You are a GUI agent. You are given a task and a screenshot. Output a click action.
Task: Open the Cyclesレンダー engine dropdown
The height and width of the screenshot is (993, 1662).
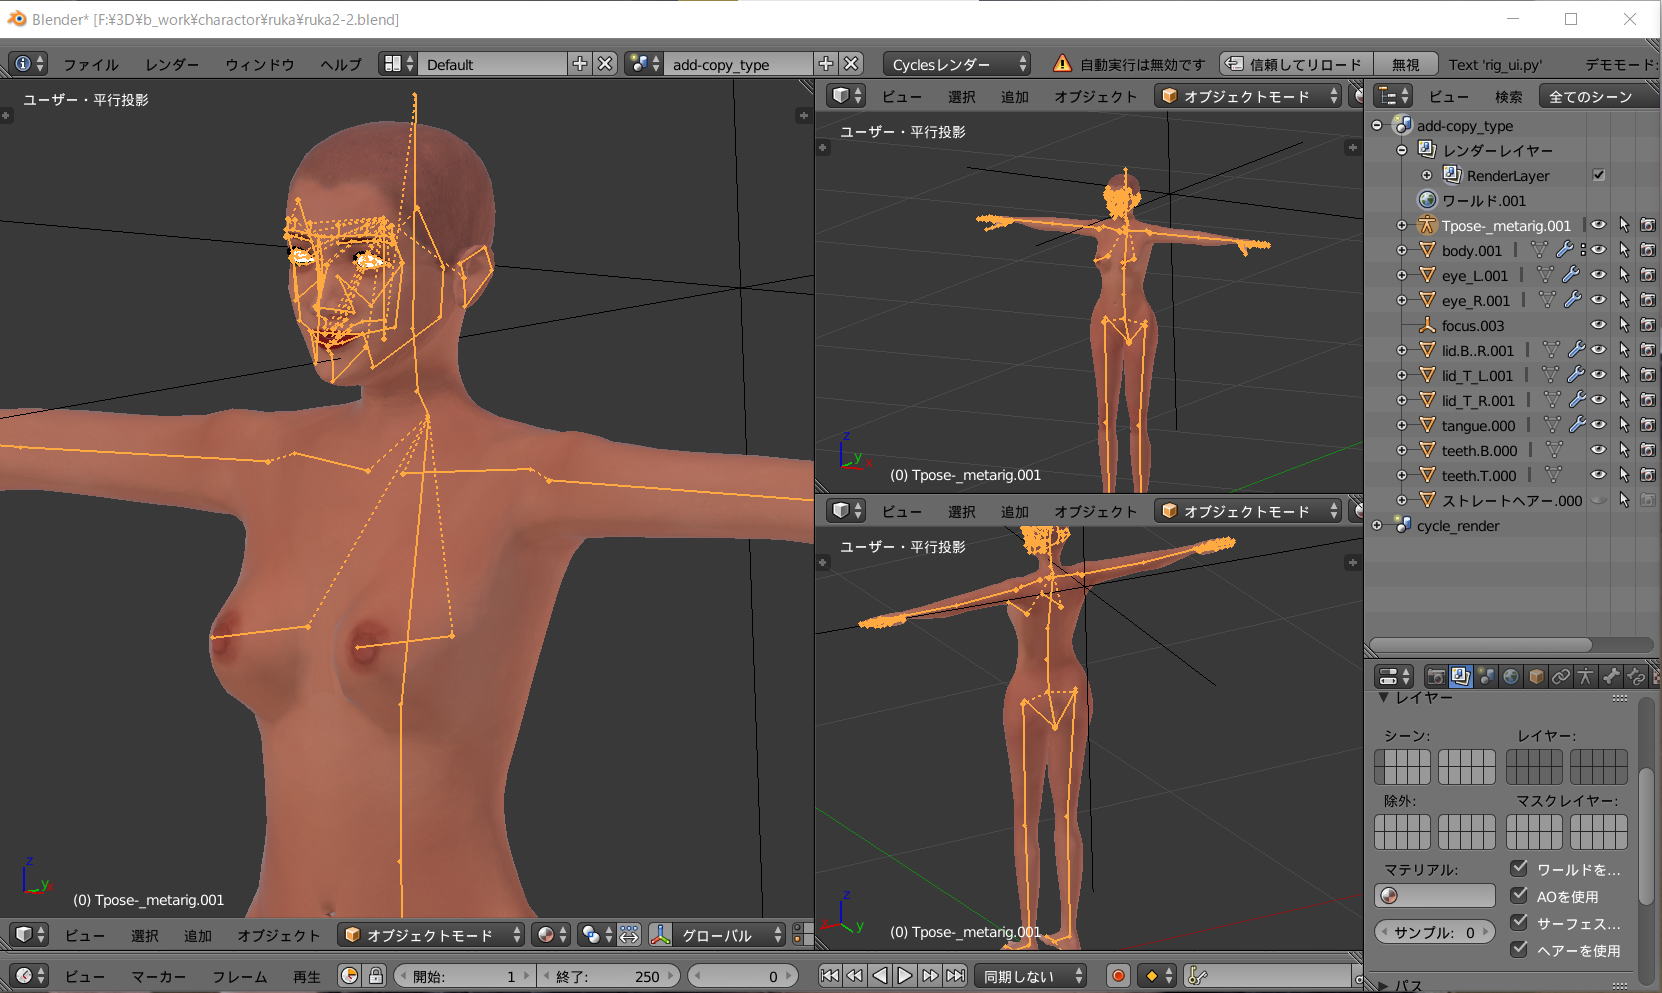(957, 64)
